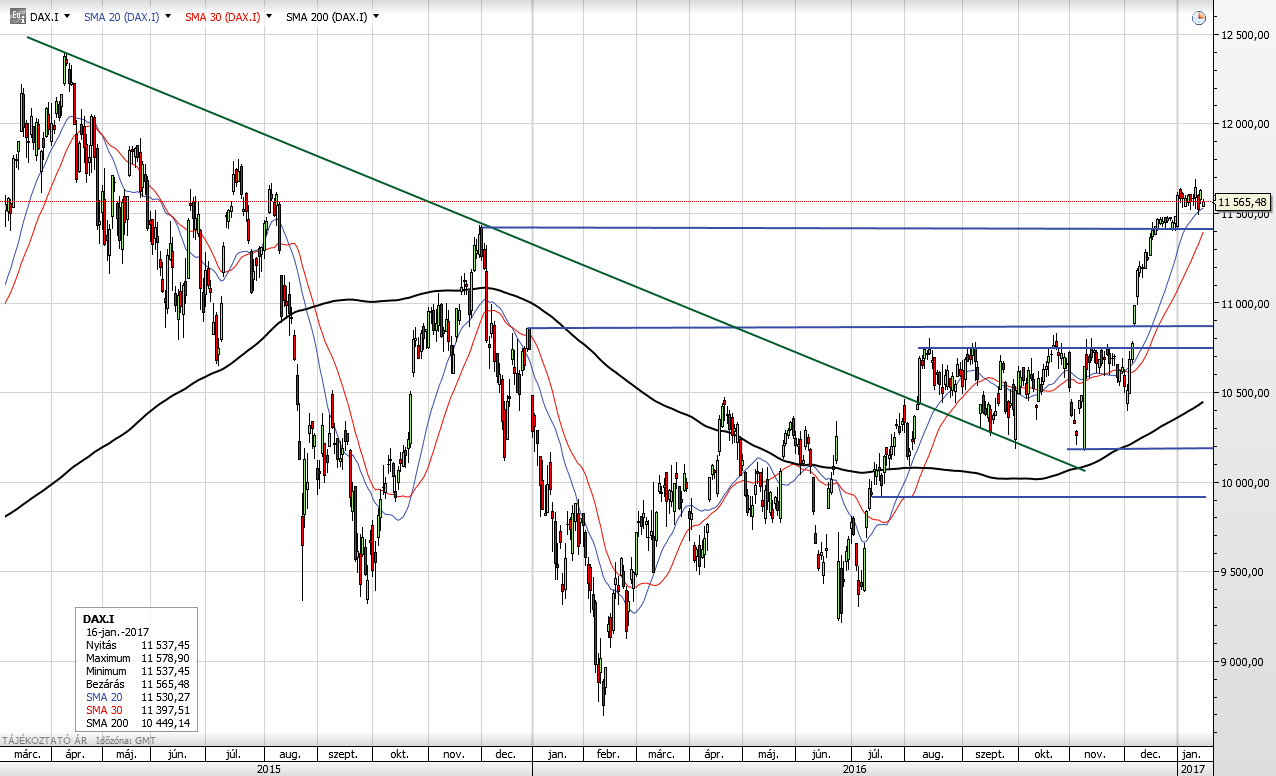
Task: Click the date 16-jan.-2017 in info box
Action: click(x=117, y=632)
